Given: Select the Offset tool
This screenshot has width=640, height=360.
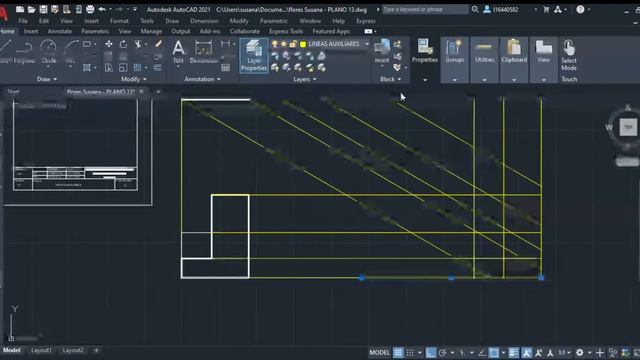Looking at the screenshot, I should [x=158, y=67].
